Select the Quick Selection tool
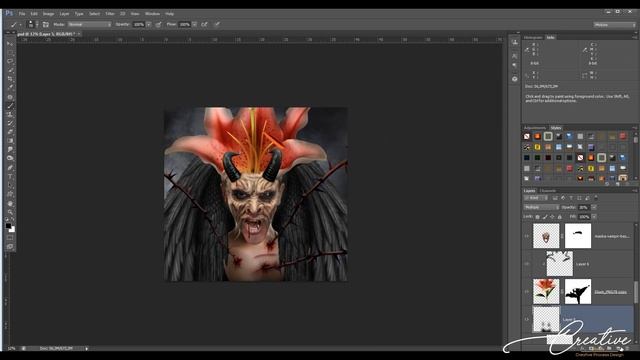 pos(10,70)
